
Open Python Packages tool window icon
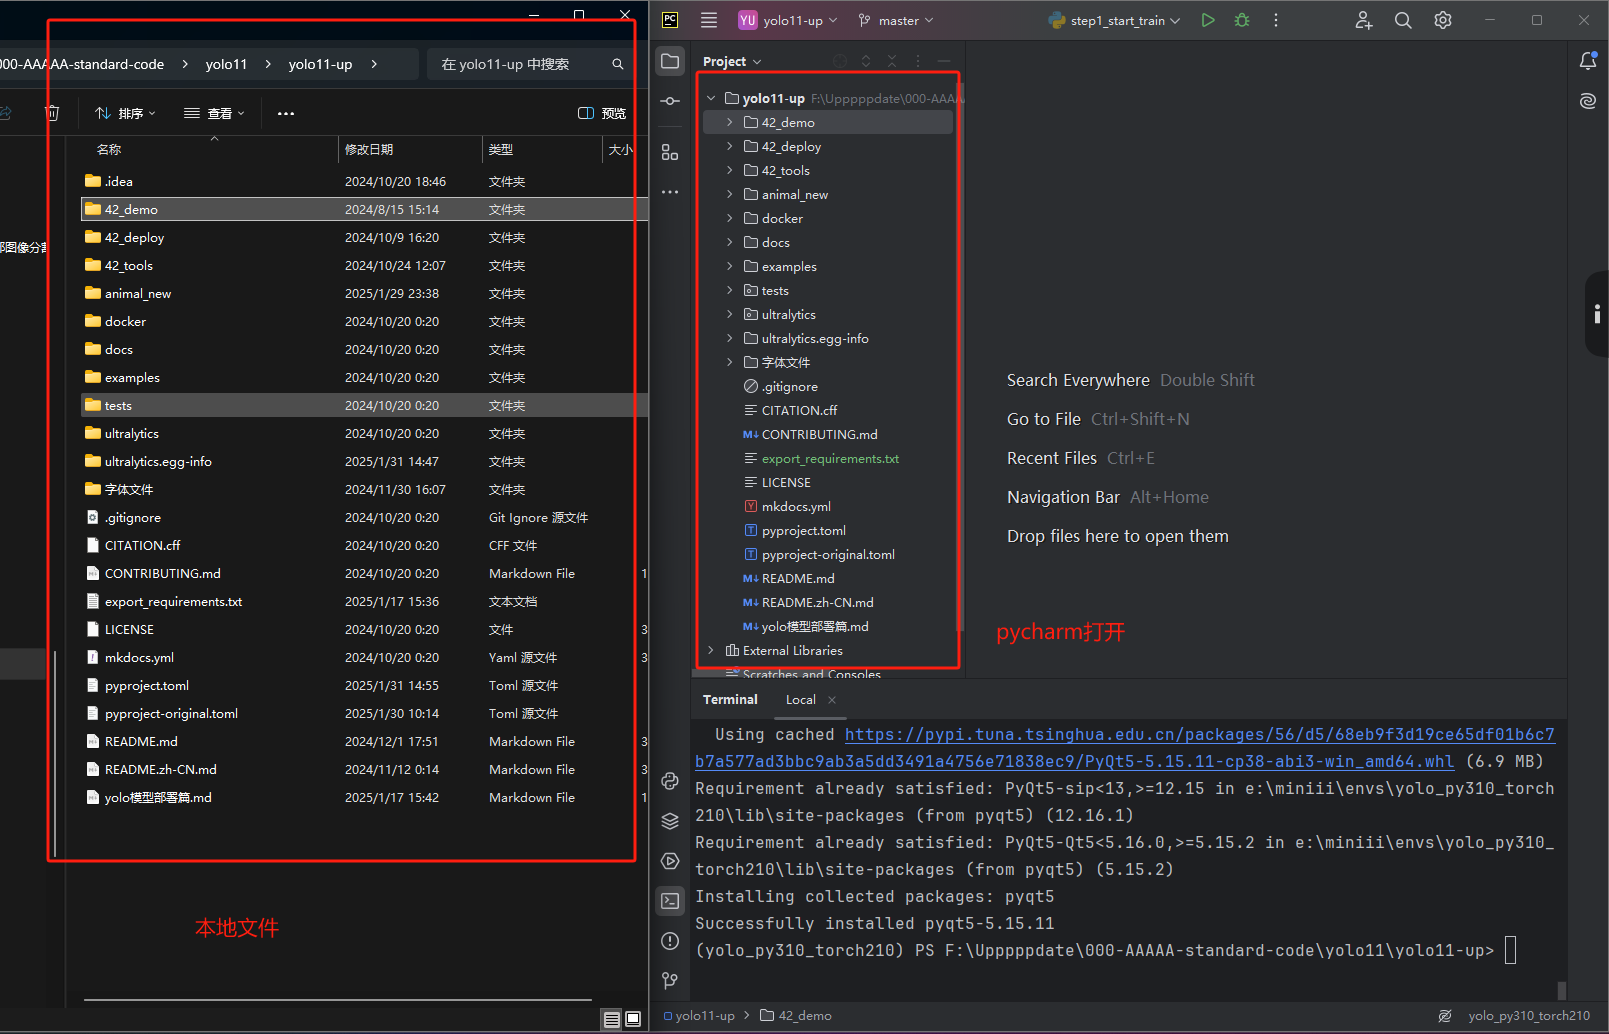tap(670, 821)
